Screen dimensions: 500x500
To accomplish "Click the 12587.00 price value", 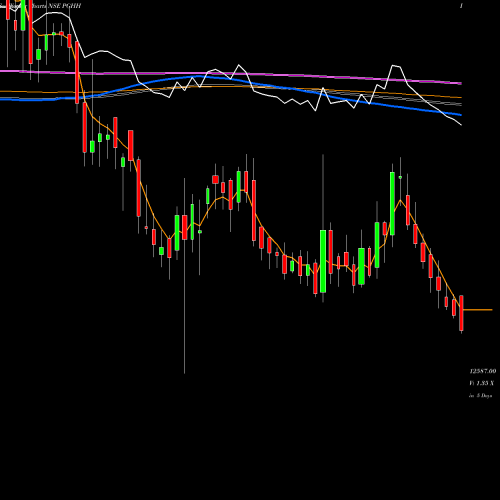I will pos(483,371).
